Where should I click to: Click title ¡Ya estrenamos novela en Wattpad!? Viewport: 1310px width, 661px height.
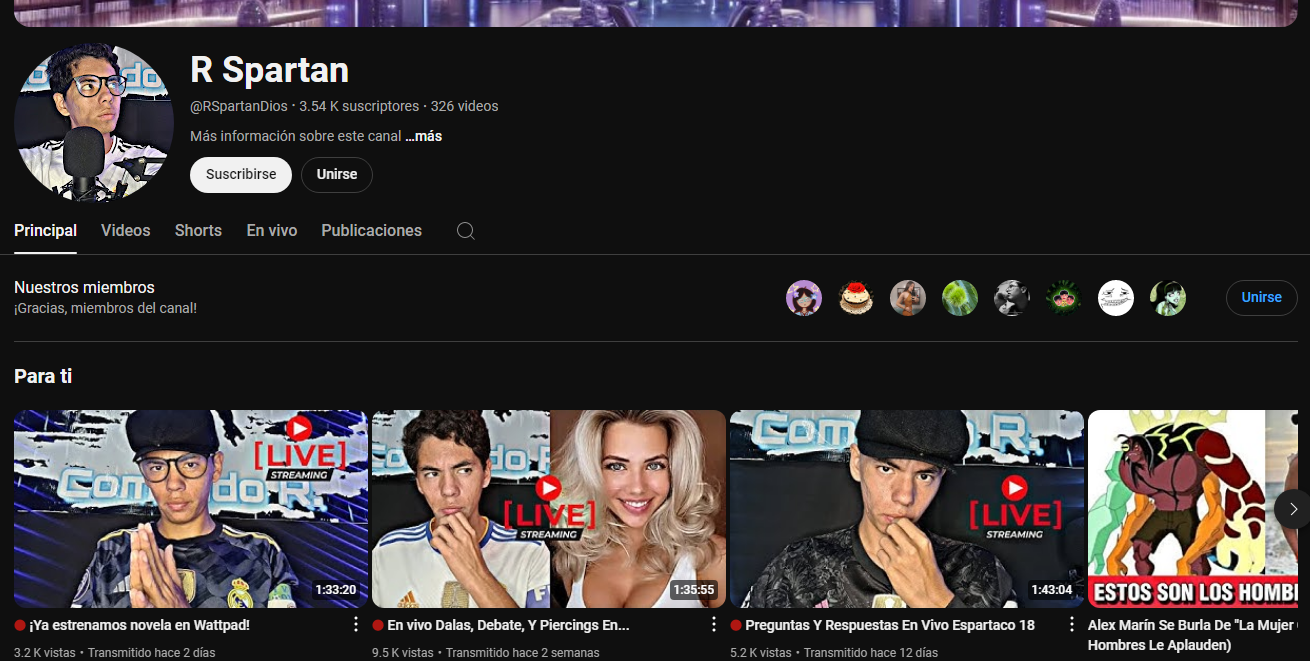(139, 625)
